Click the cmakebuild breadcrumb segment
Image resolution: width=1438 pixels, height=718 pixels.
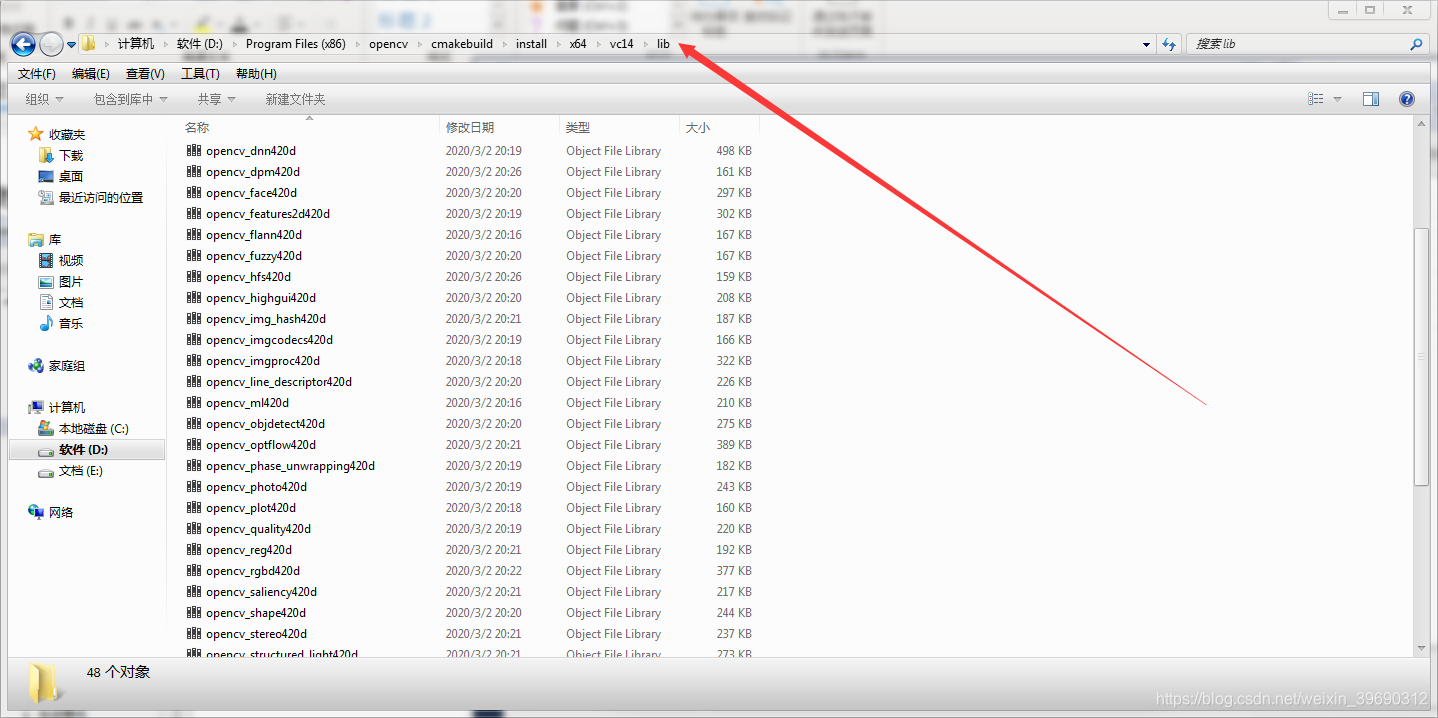coord(462,44)
